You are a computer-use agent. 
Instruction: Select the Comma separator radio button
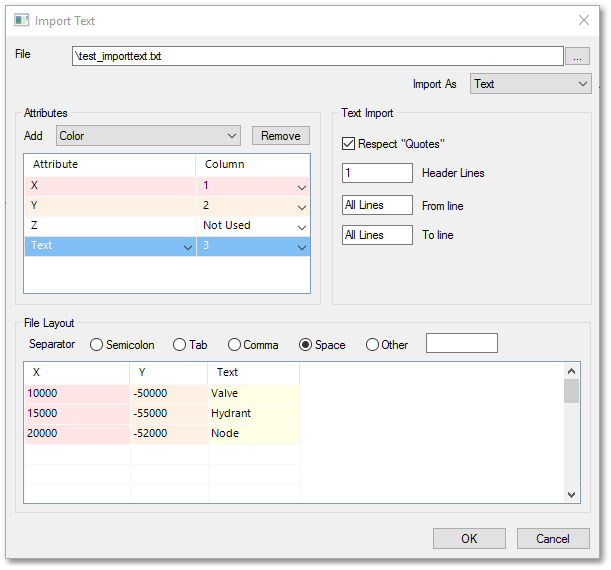coord(234,345)
